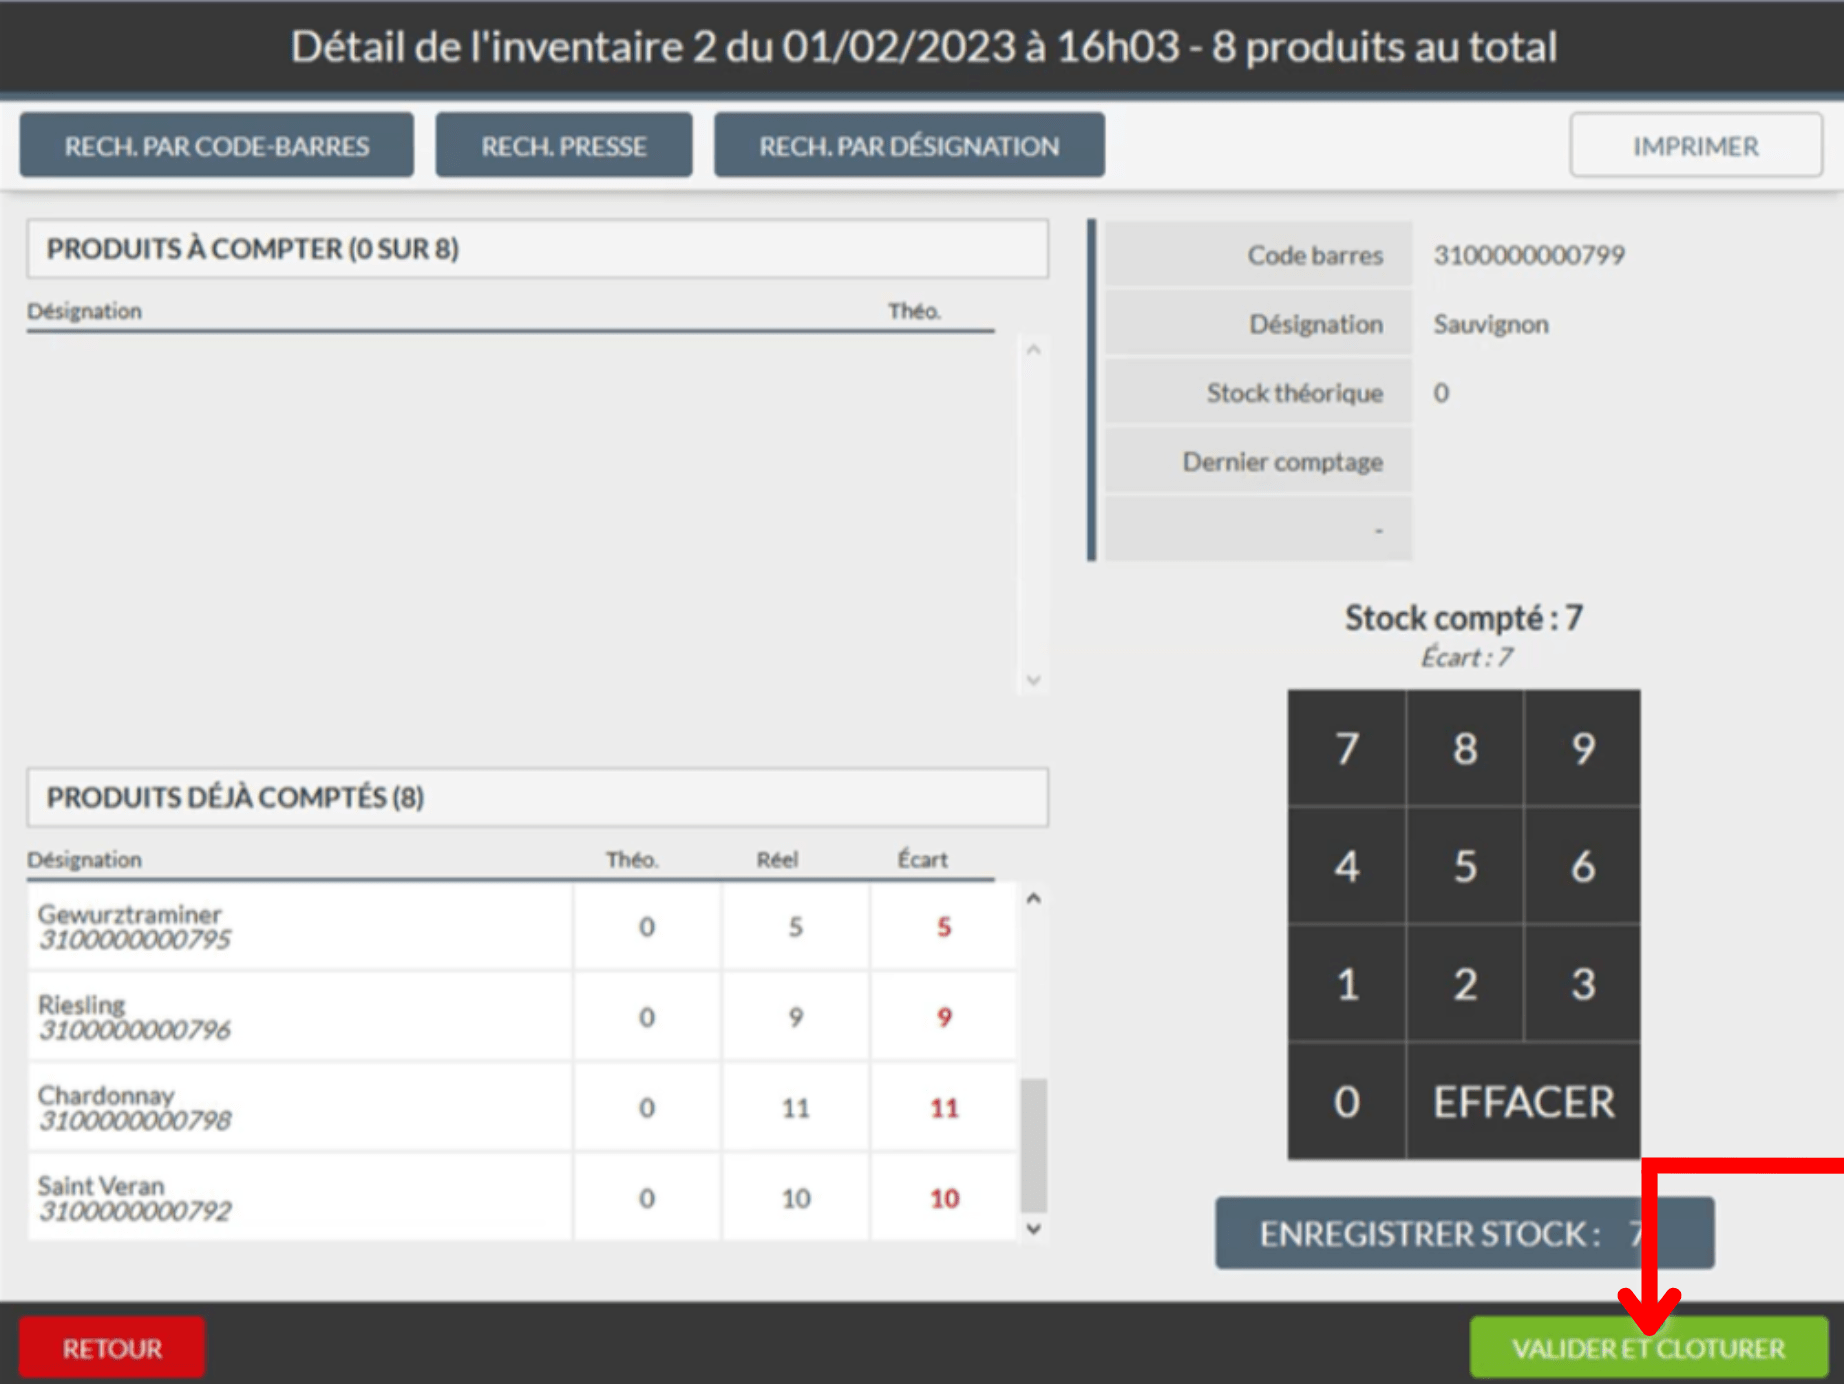Image resolution: width=1844 pixels, height=1392 pixels.
Task: Click the scrollbar thumb in the counted products list
Action: (1034, 1145)
